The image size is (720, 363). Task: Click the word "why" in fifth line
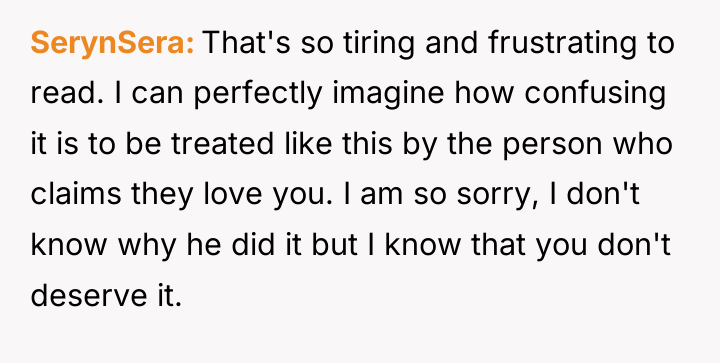tap(146, 247)
